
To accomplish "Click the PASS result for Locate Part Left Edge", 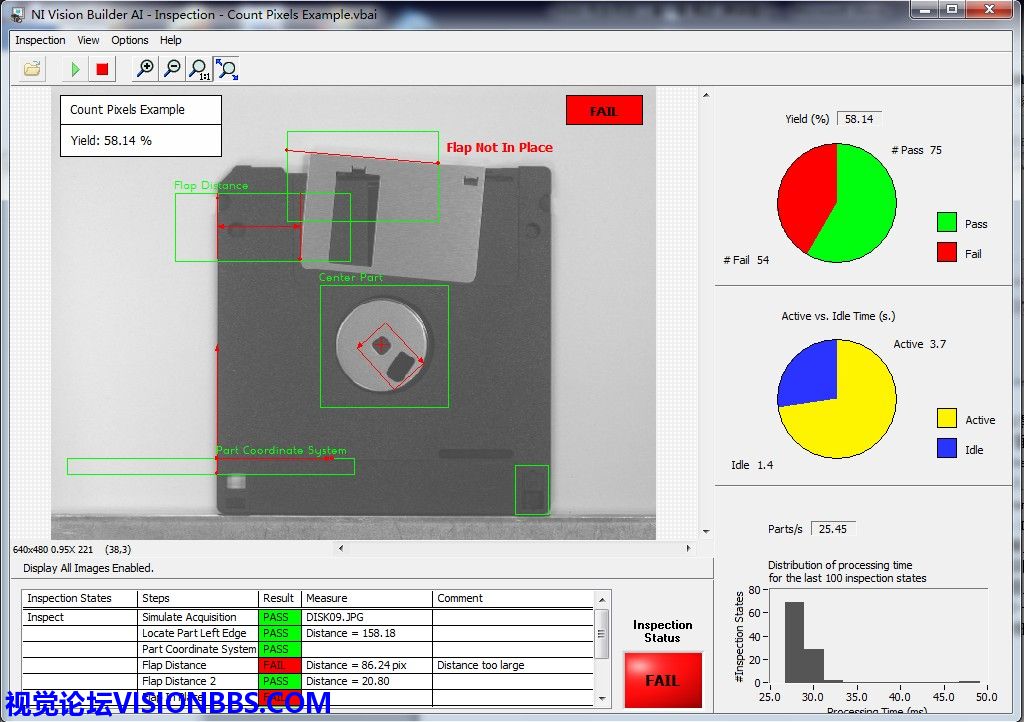I will (x=280, y=633).
